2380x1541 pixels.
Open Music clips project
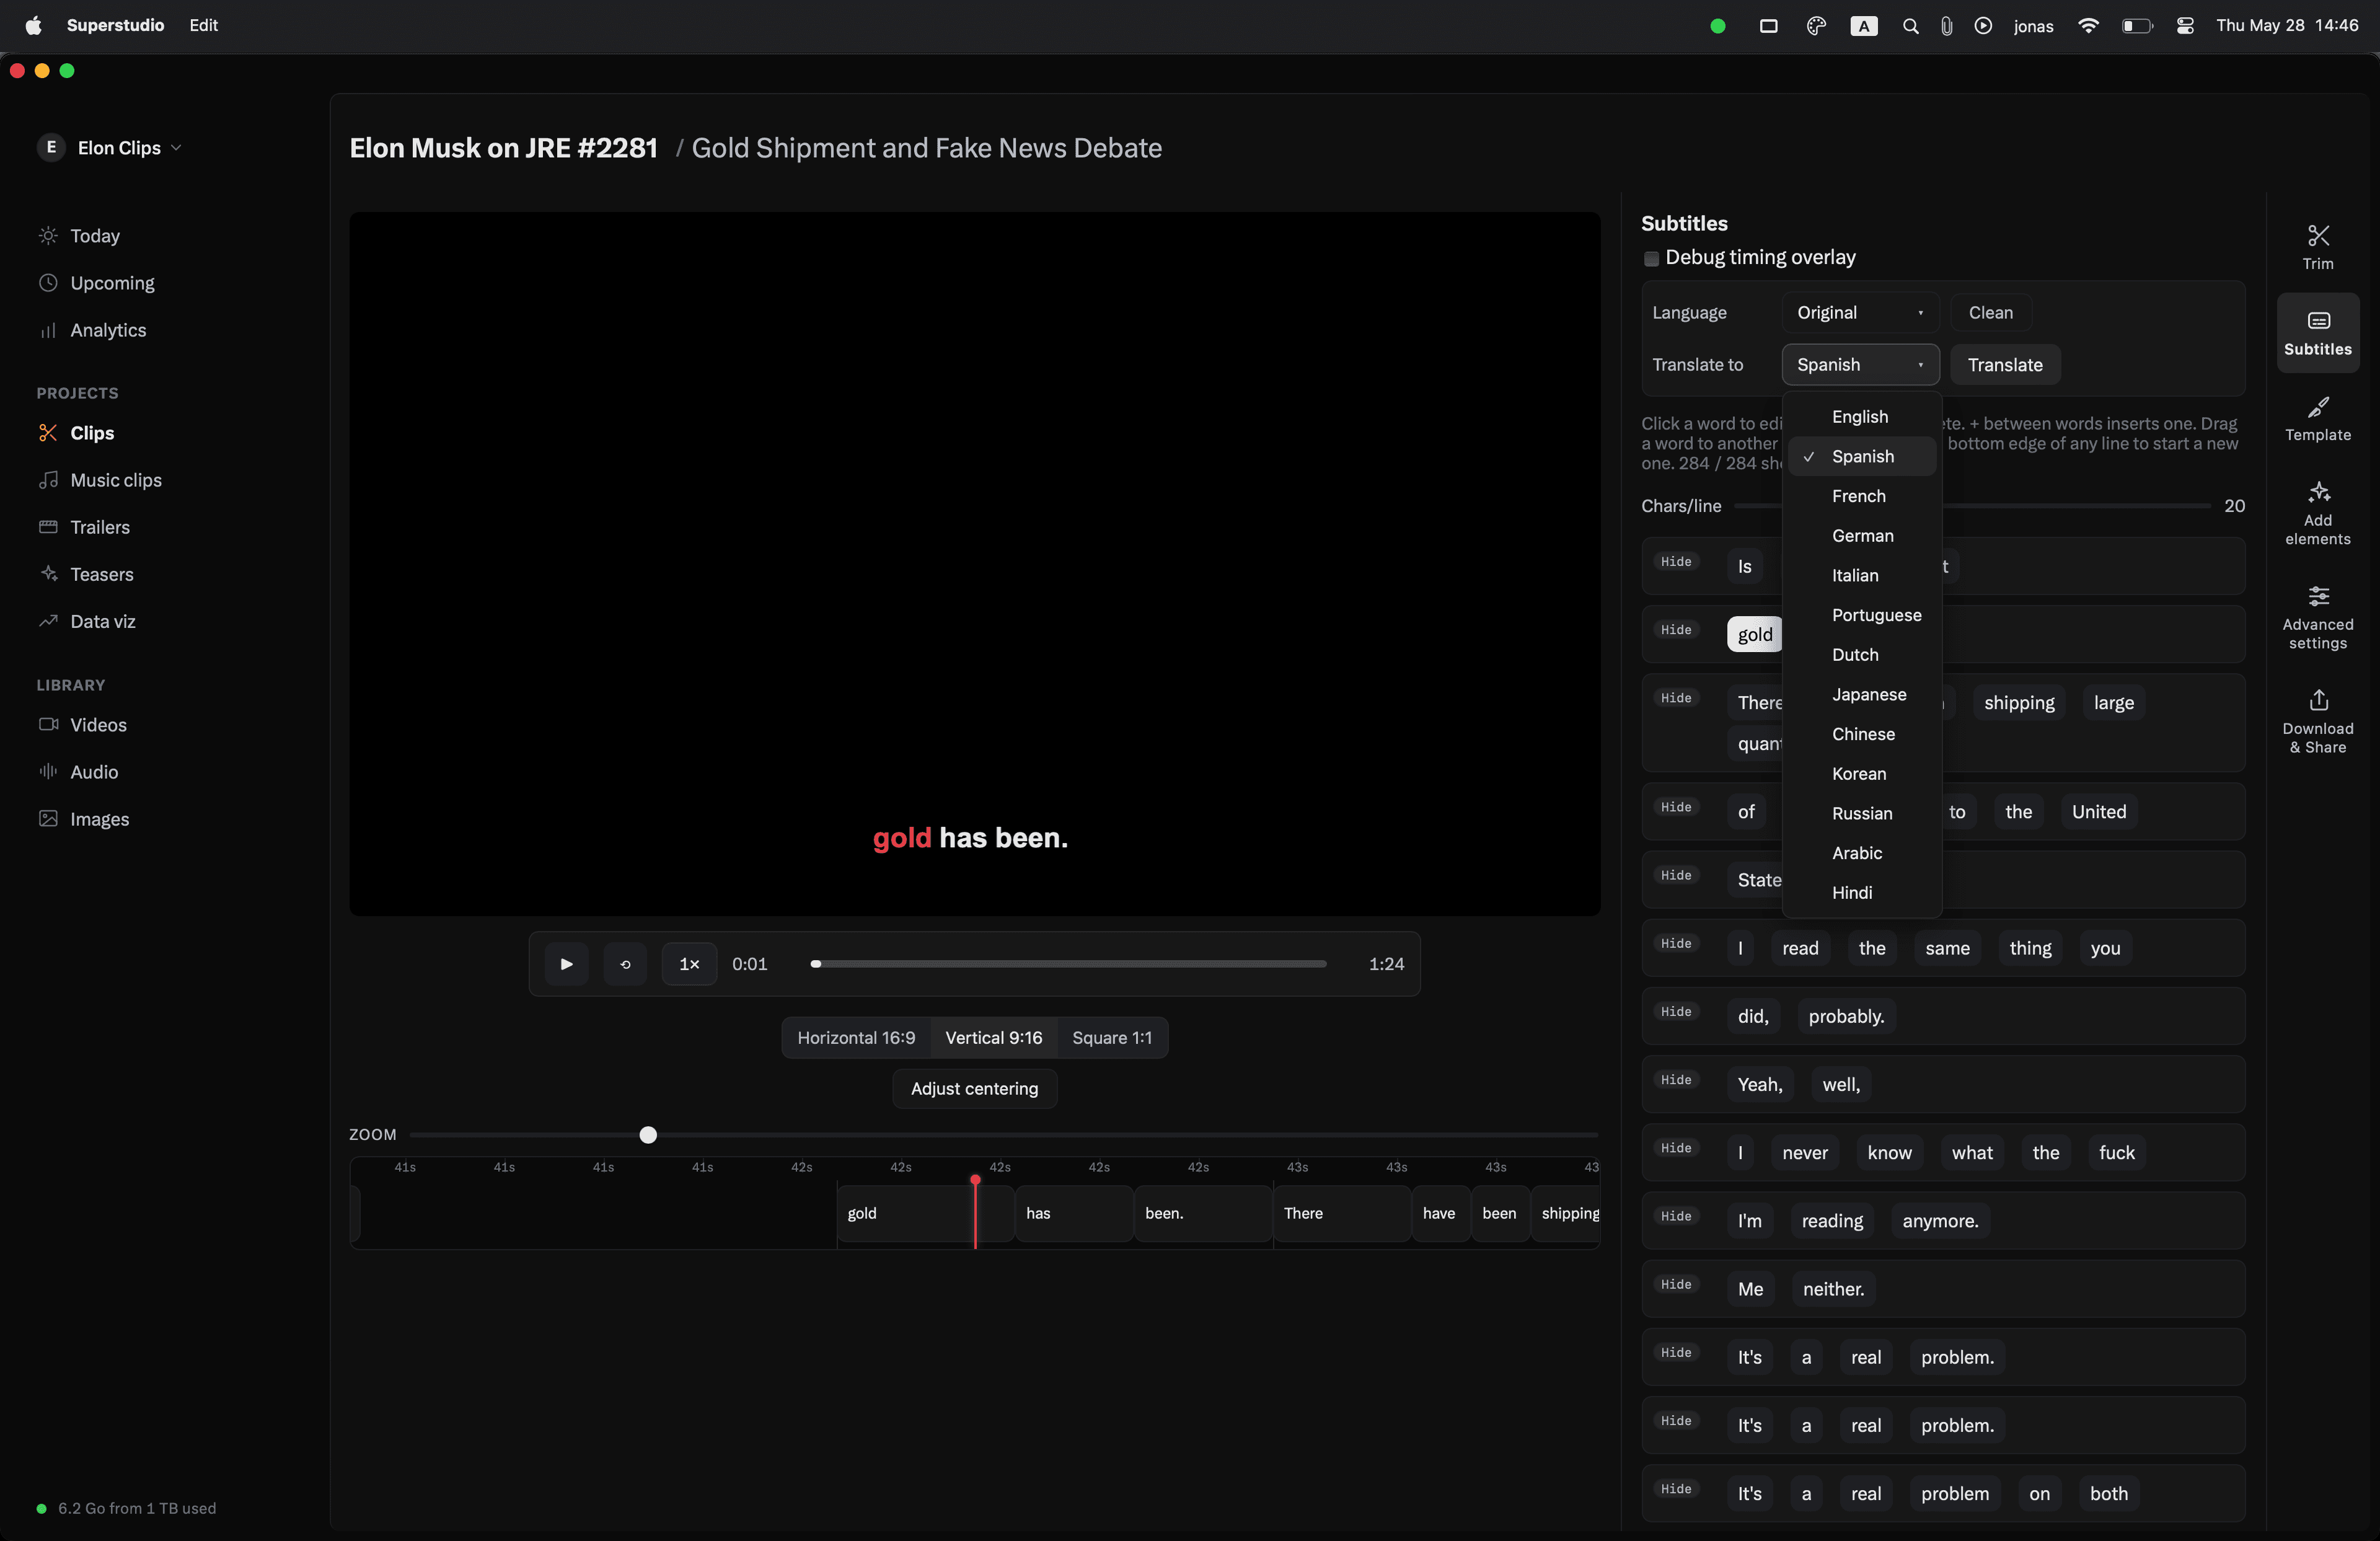pos(115,480)
